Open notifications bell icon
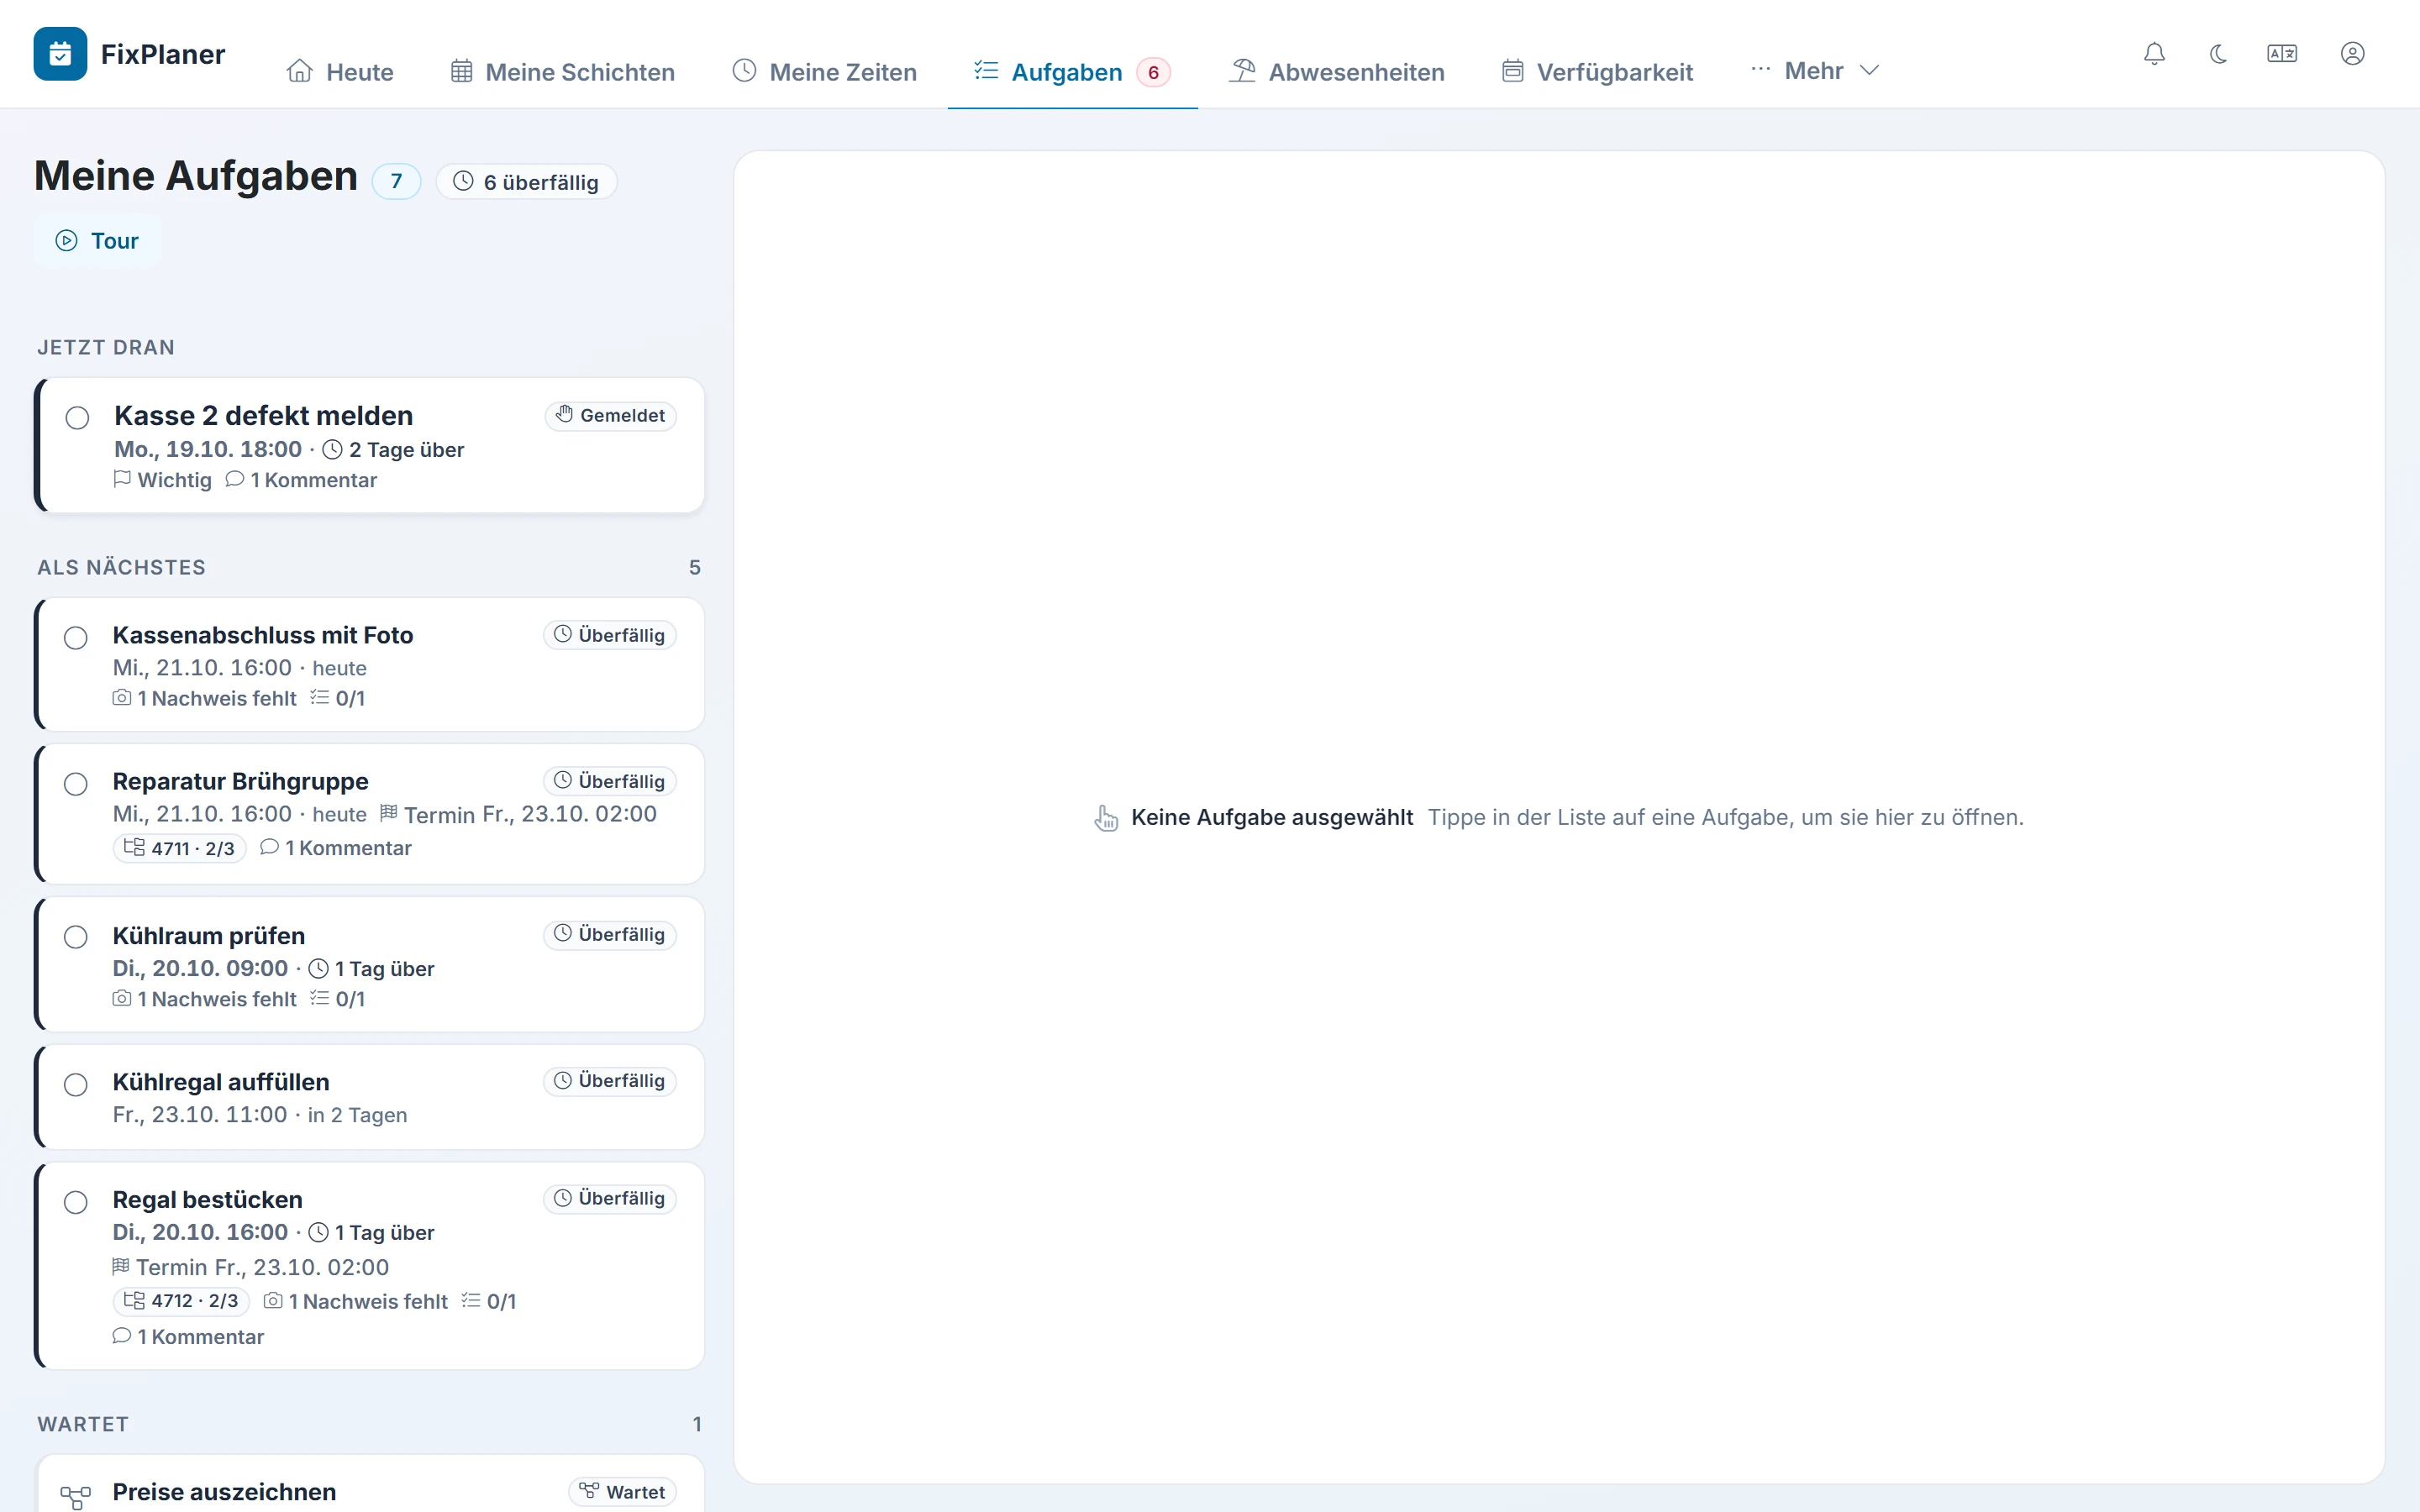2420x1512 pixels. (2154, 54)
